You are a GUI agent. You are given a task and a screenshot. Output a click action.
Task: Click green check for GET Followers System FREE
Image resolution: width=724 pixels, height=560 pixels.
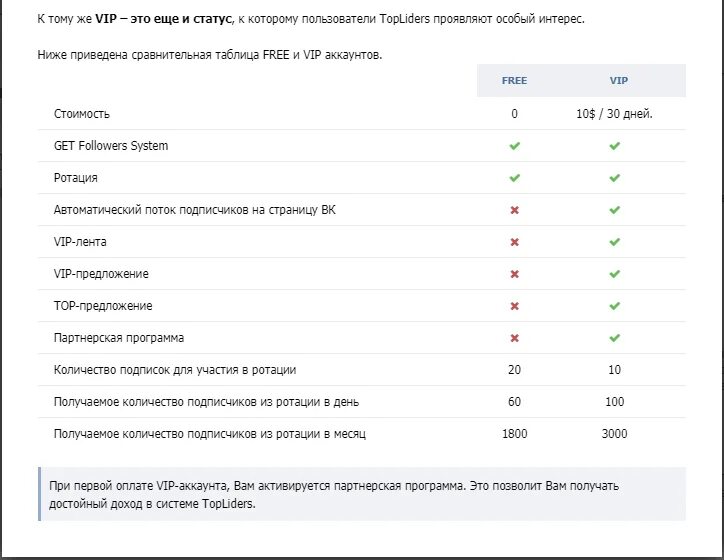514,146
